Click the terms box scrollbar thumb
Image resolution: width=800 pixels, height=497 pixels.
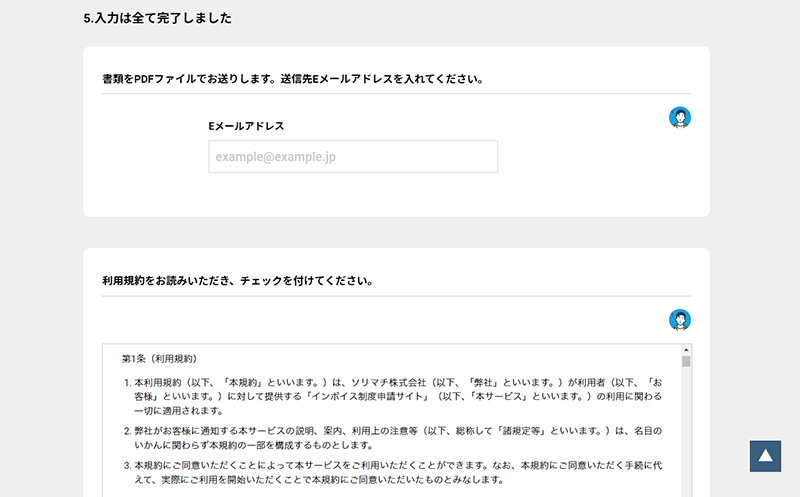coord(686,362)
